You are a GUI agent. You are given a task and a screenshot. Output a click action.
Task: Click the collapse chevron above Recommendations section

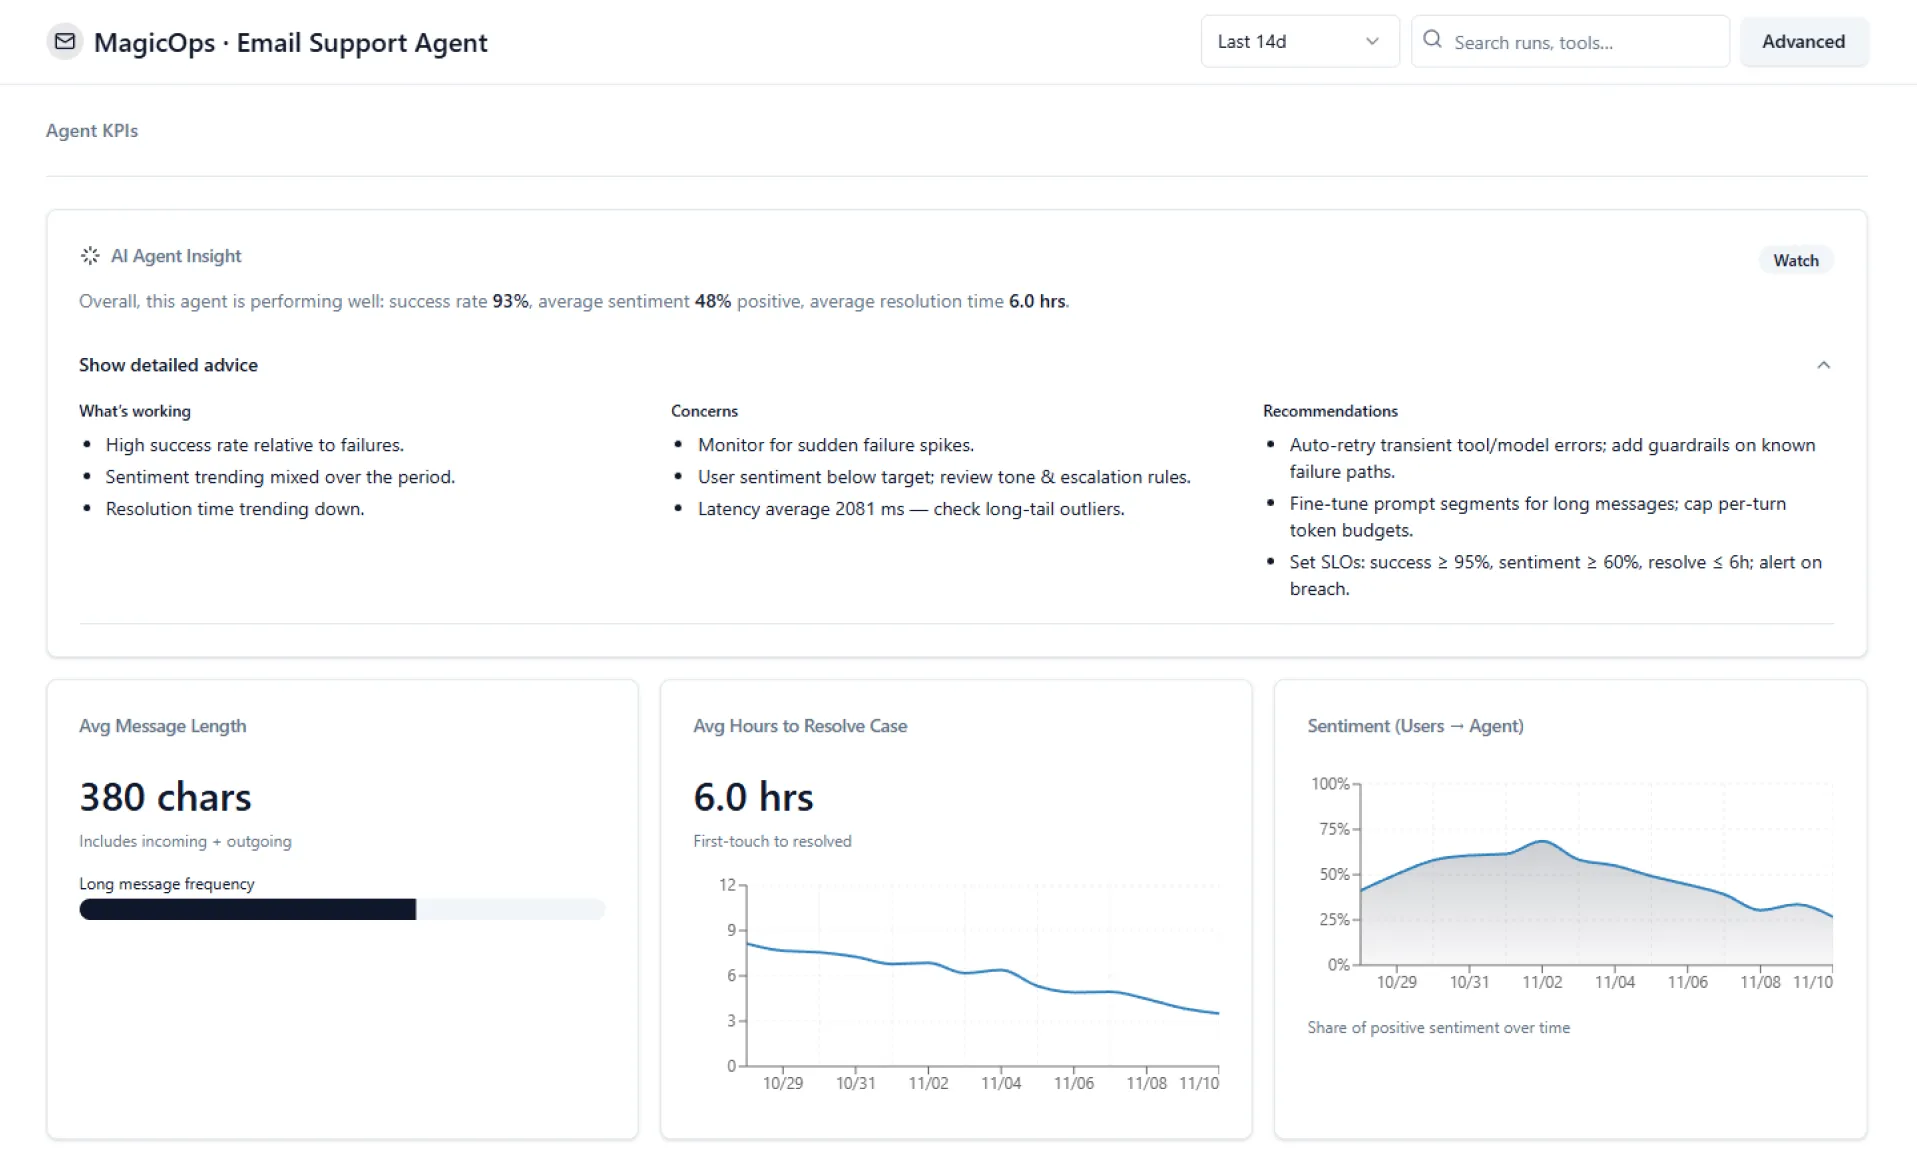pos(1824,365)
